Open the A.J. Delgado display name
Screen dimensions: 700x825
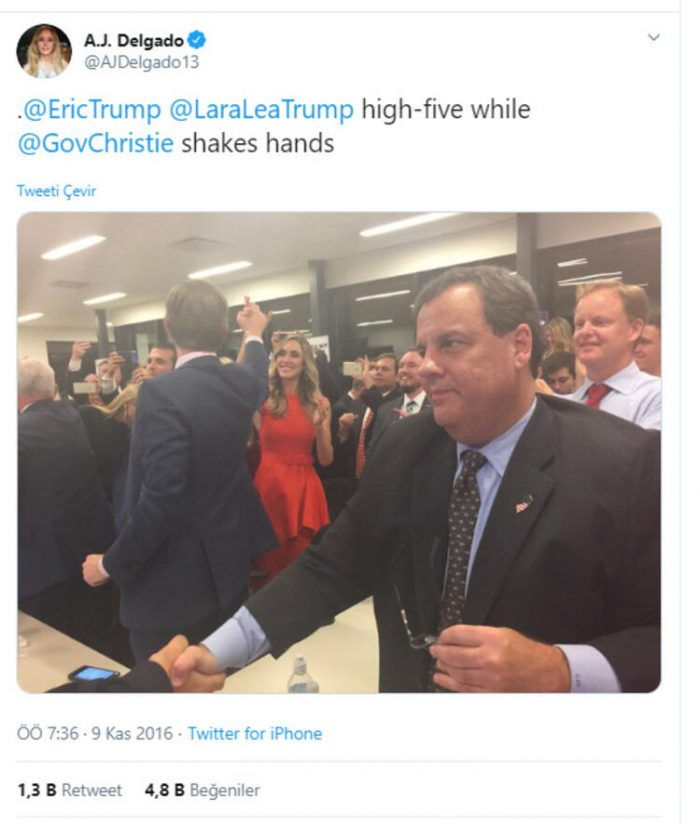pyautogui.click(x=134, y=41)
